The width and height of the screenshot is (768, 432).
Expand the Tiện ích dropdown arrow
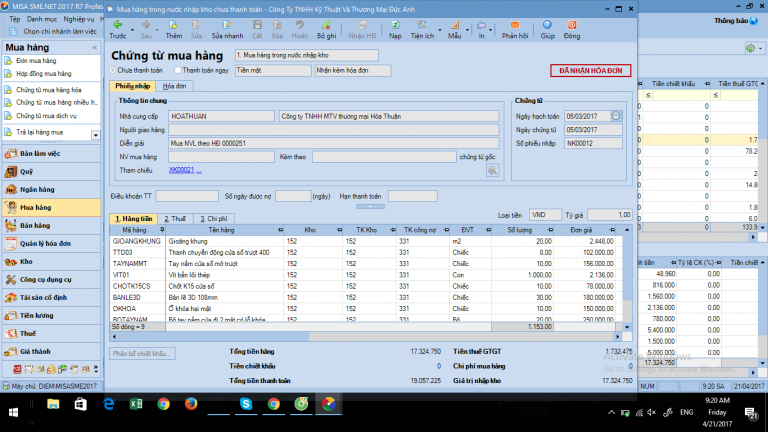point(439,30)
